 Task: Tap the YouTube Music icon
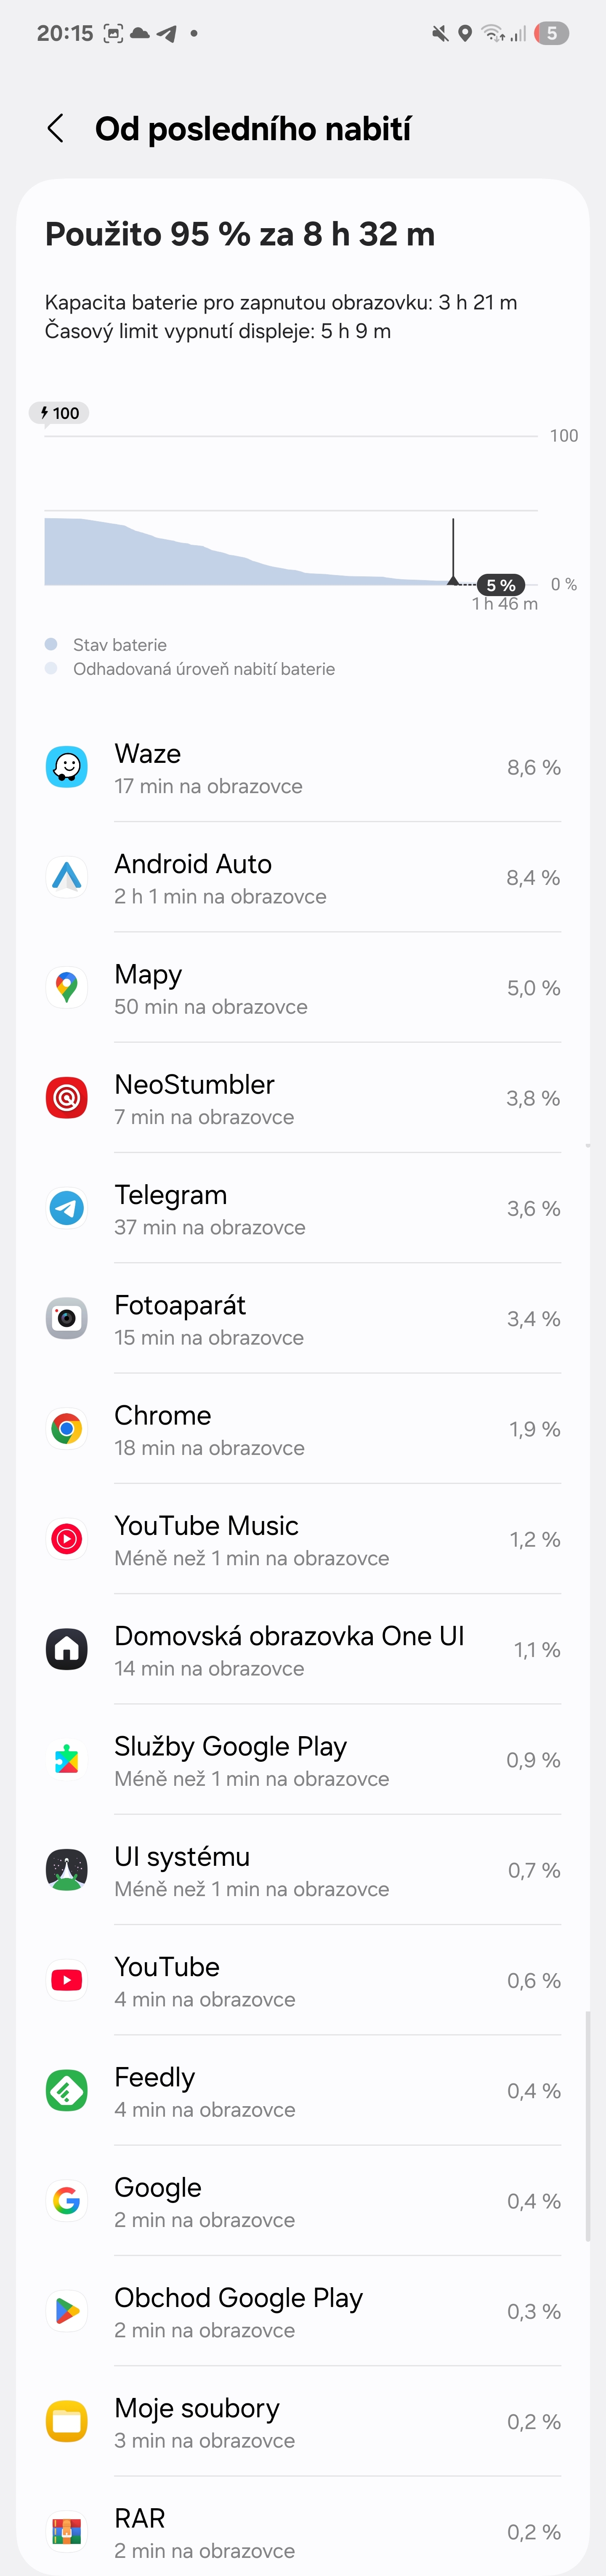[x=66, y=1538]
